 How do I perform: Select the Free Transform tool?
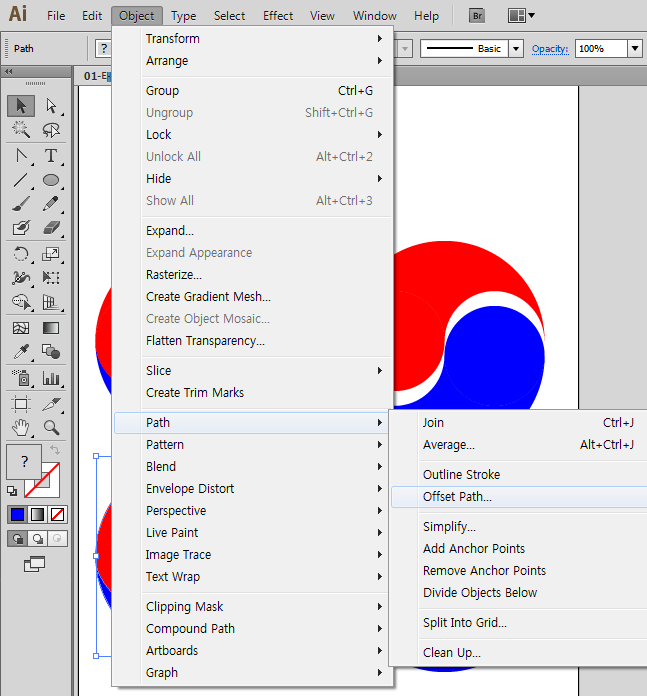click(x=51, y=278)
